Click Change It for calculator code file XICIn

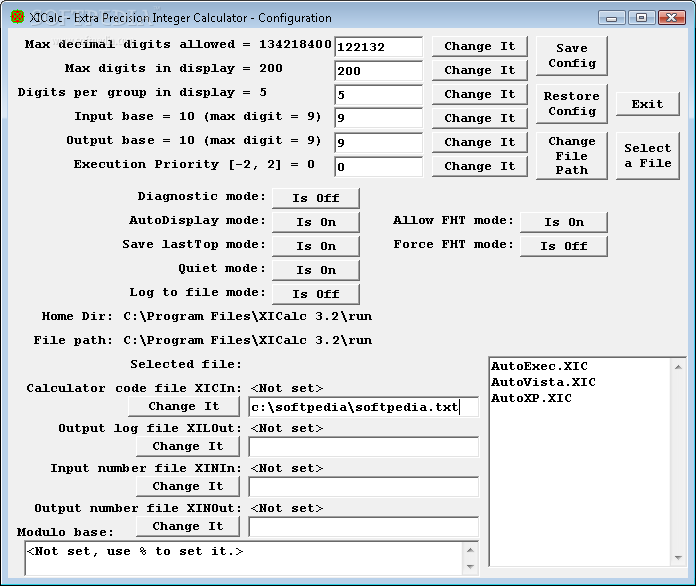point(184,406)
